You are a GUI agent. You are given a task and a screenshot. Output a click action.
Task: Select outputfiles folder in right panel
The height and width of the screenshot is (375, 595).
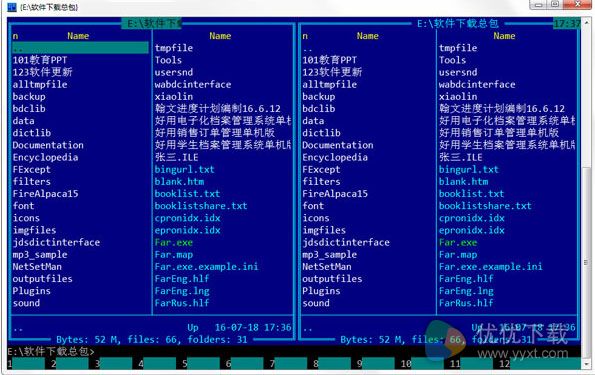pyautogui.click(x=332, y=279)
